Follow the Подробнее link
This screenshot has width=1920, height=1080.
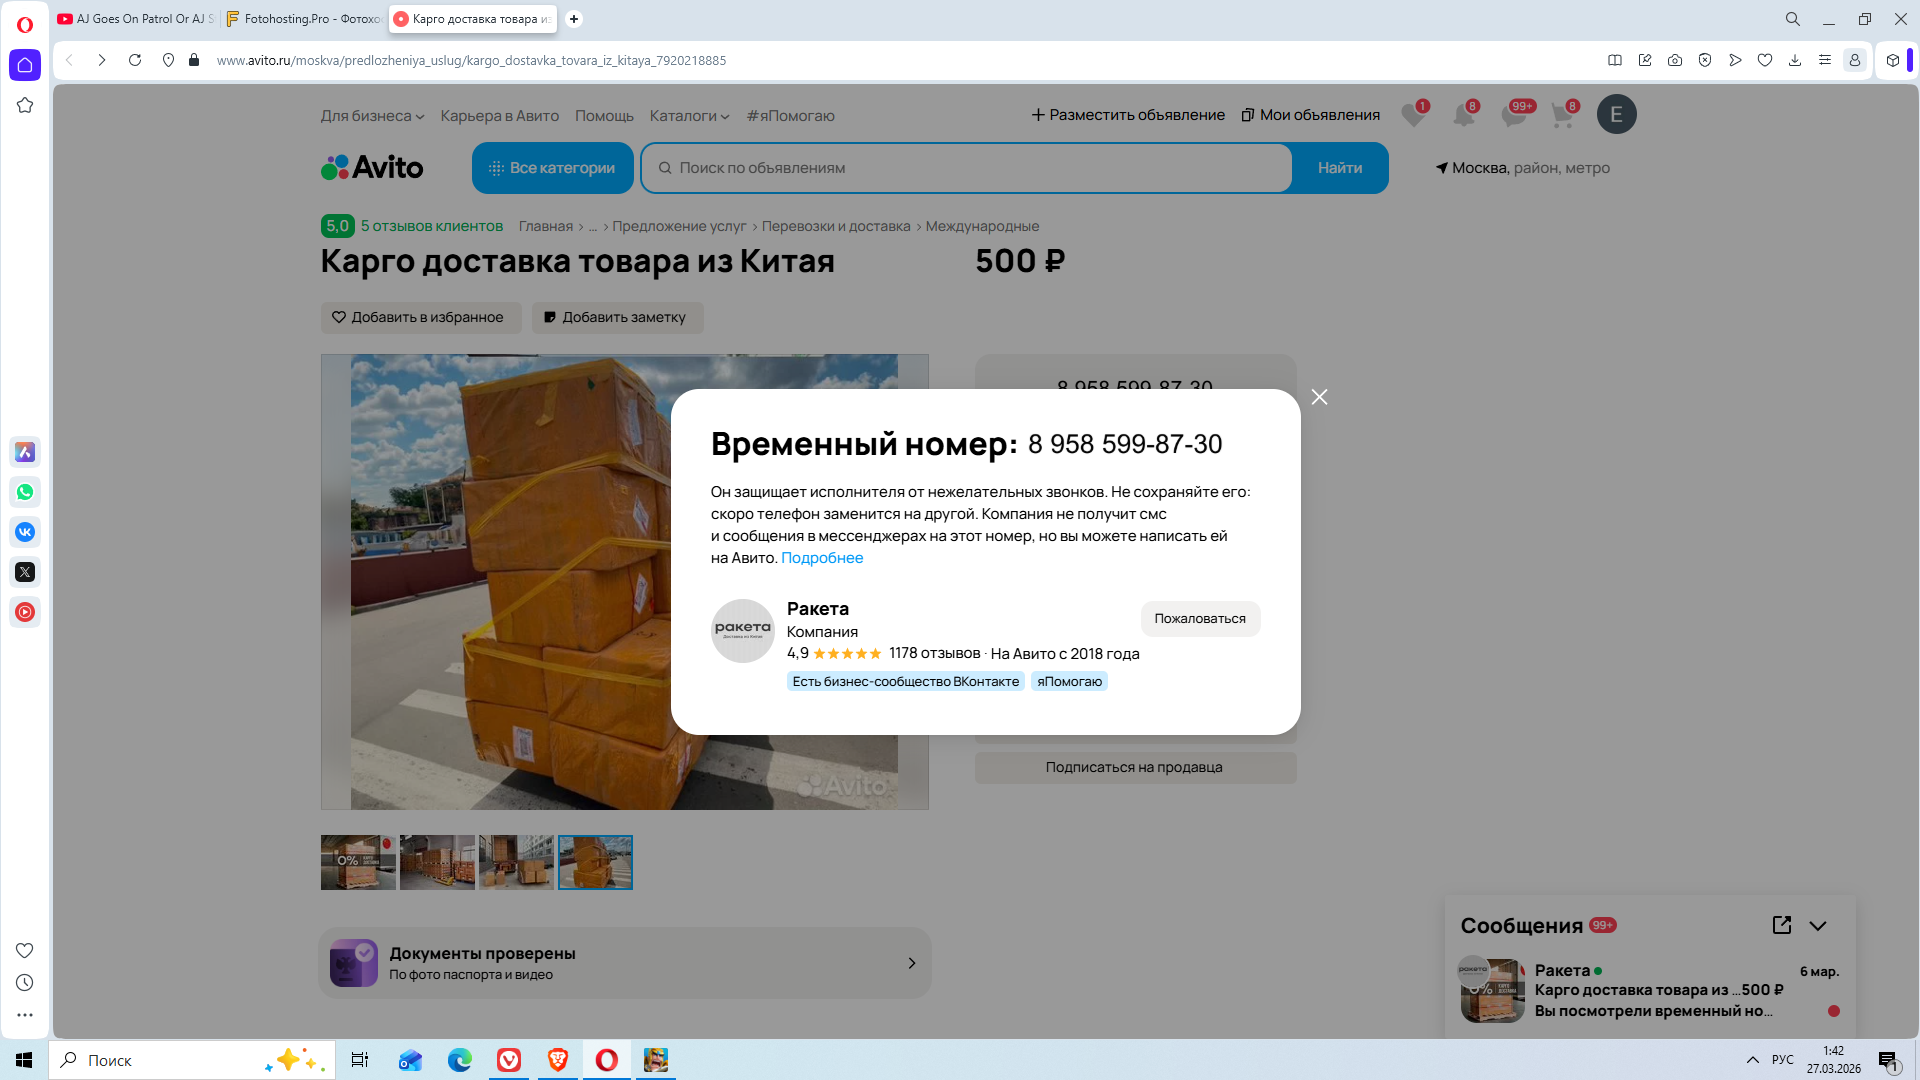coord(821,558)
